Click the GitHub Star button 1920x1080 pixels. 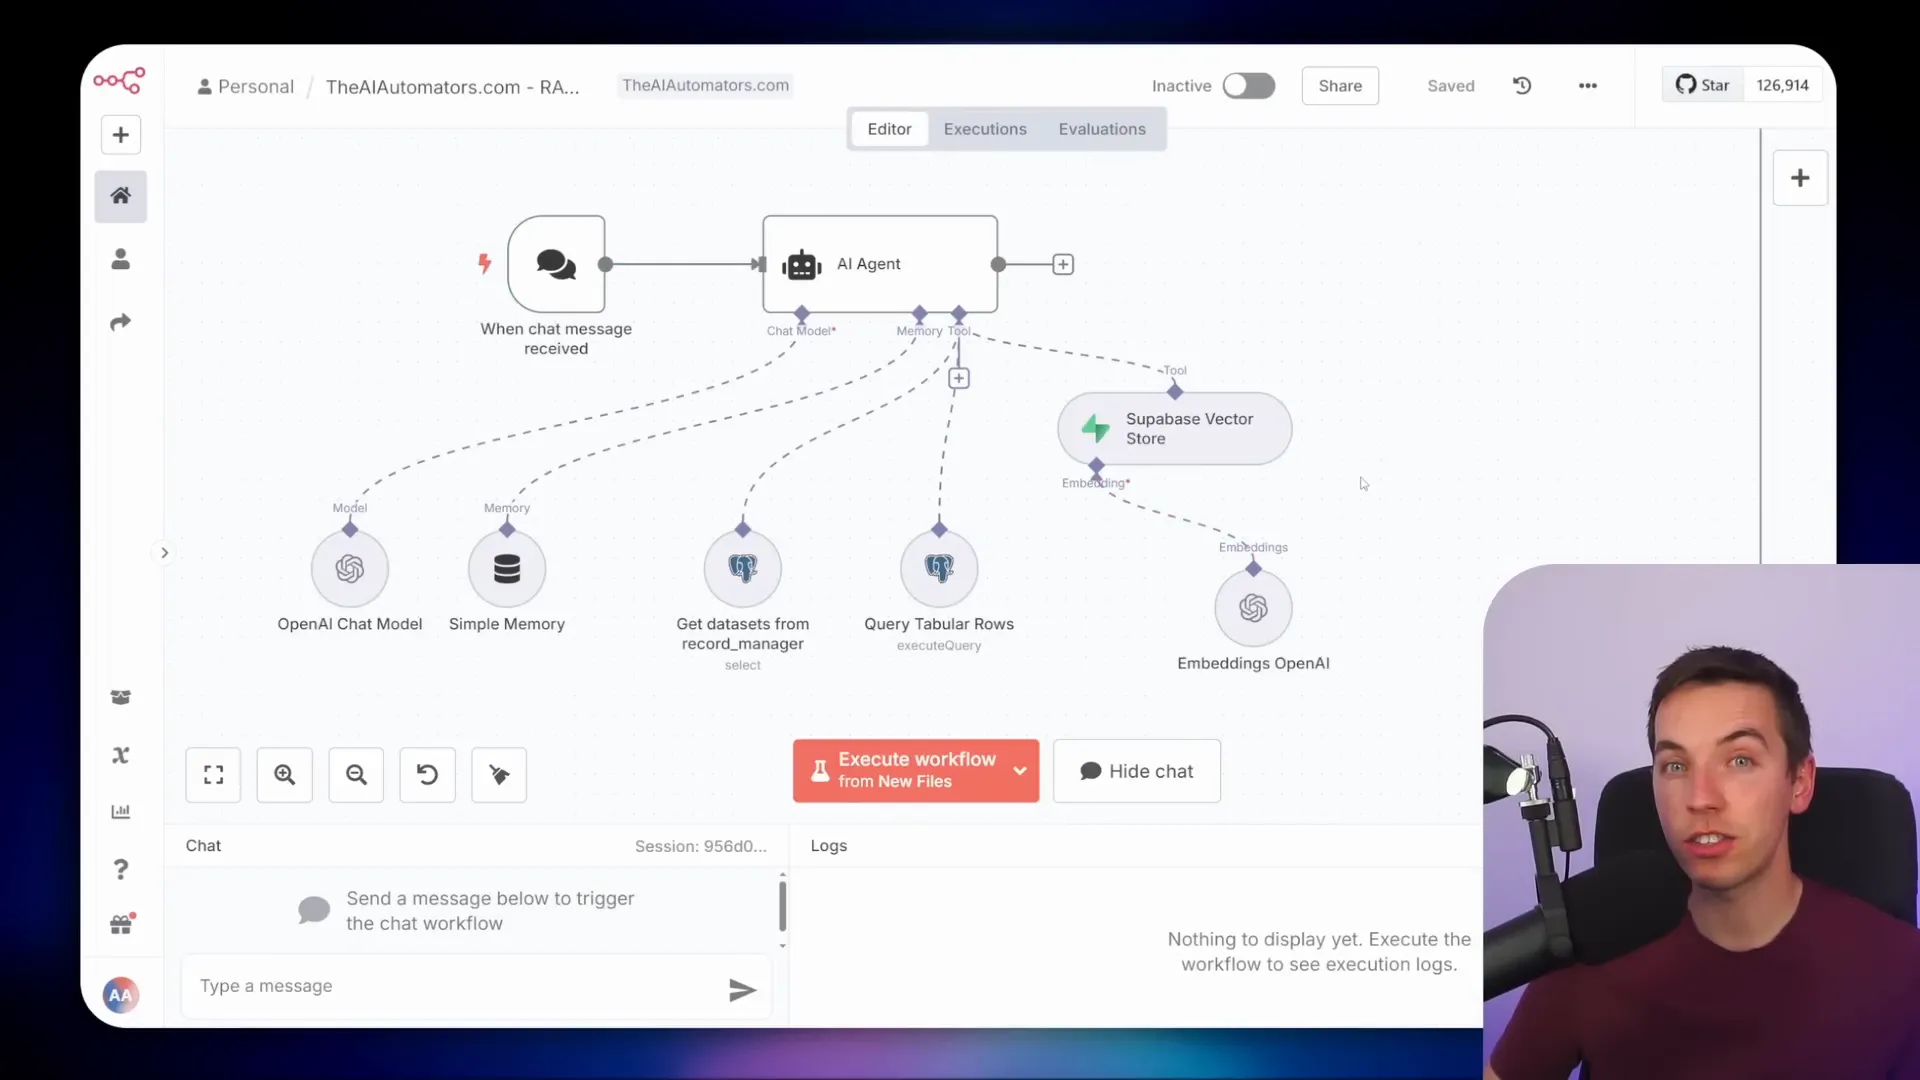(x=1703, y=85)
